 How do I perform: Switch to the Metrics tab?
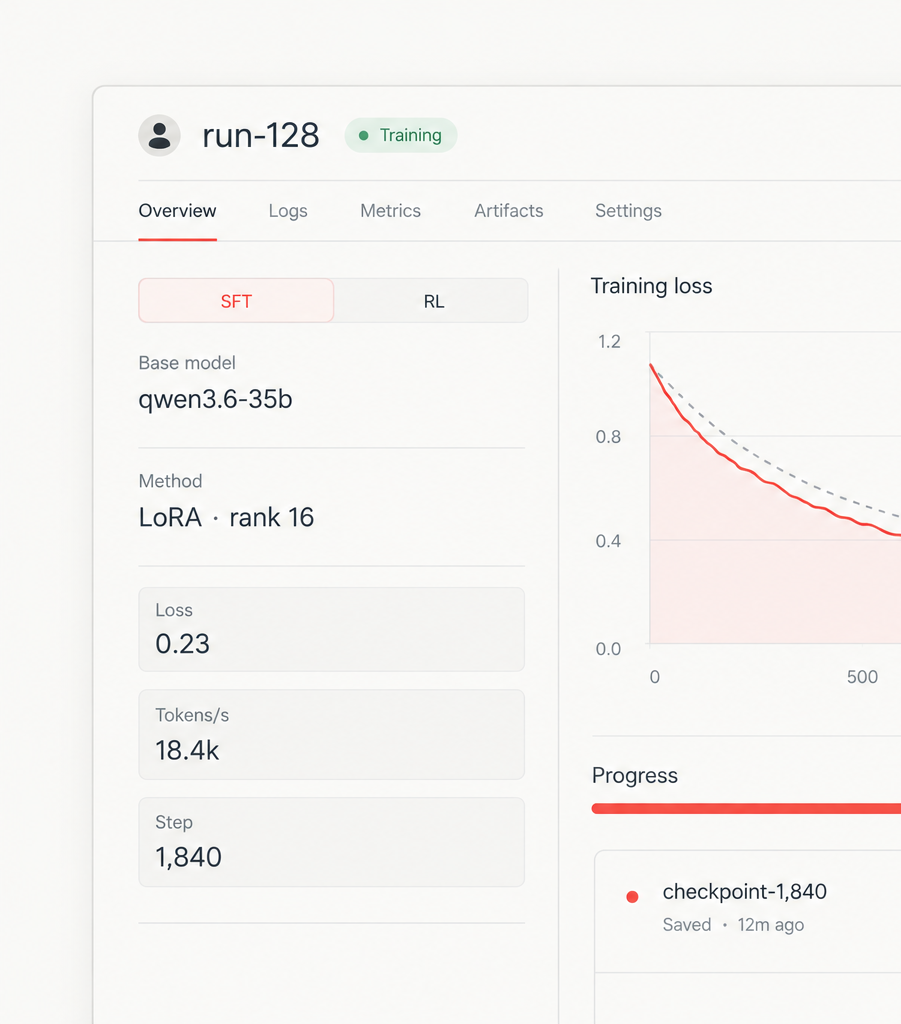390,211
